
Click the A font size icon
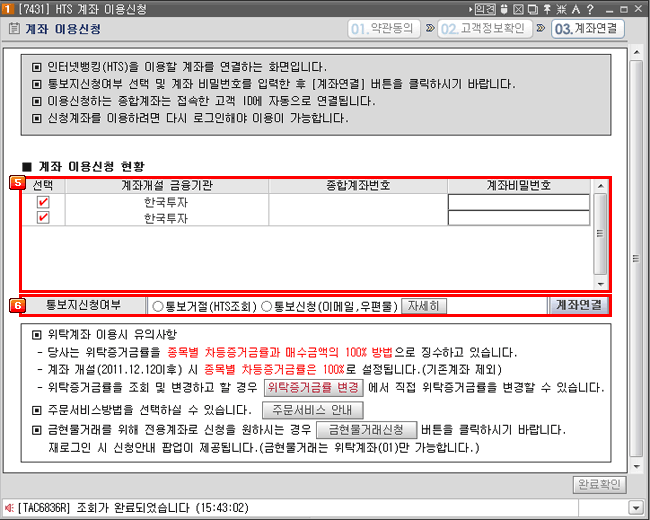pyautogui.click(x=576, y=9)
